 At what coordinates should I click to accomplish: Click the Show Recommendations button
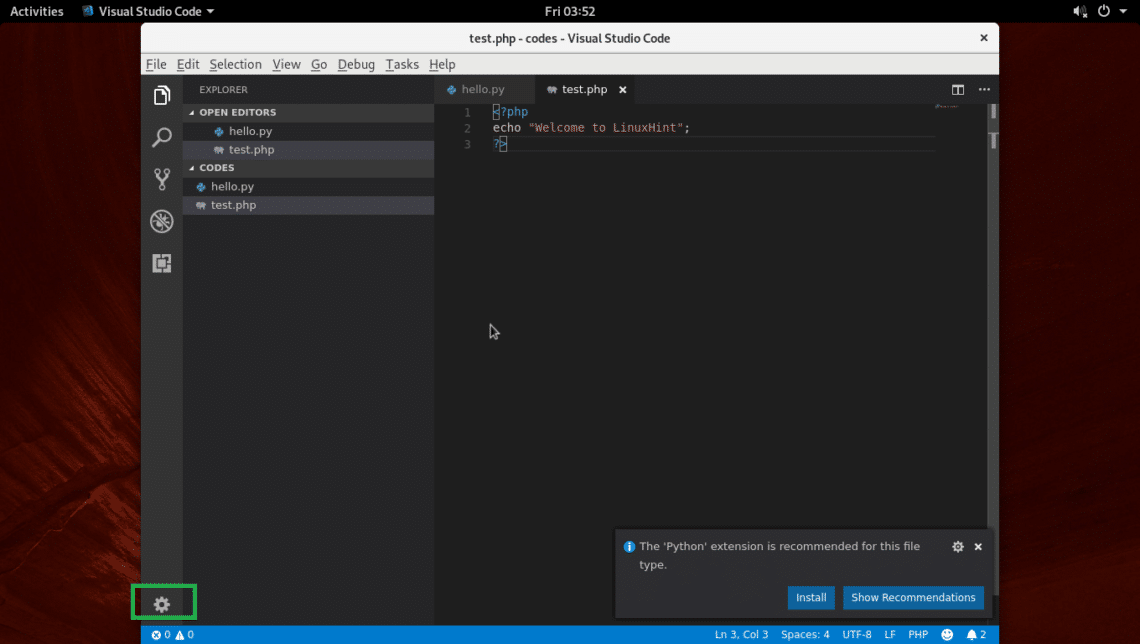click(x=912, y=597)
